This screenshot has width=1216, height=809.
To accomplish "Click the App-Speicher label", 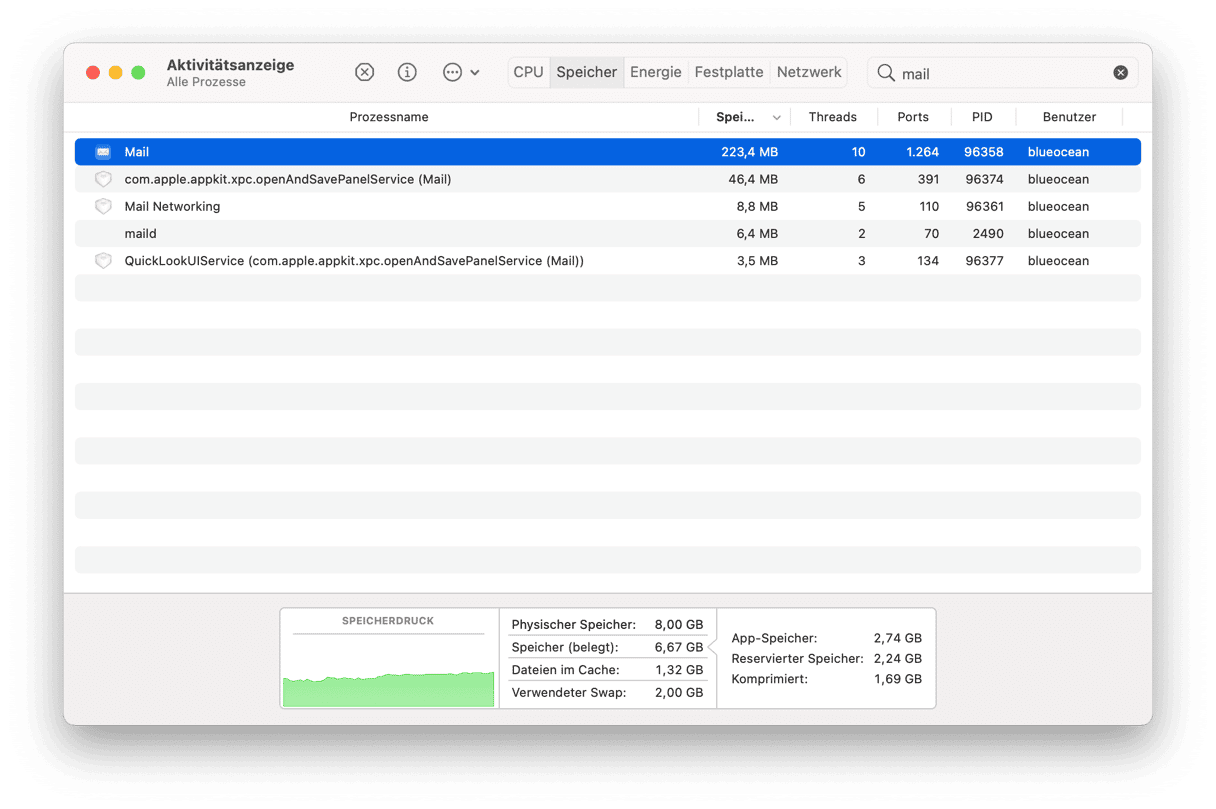I will (x=774, y=638).
